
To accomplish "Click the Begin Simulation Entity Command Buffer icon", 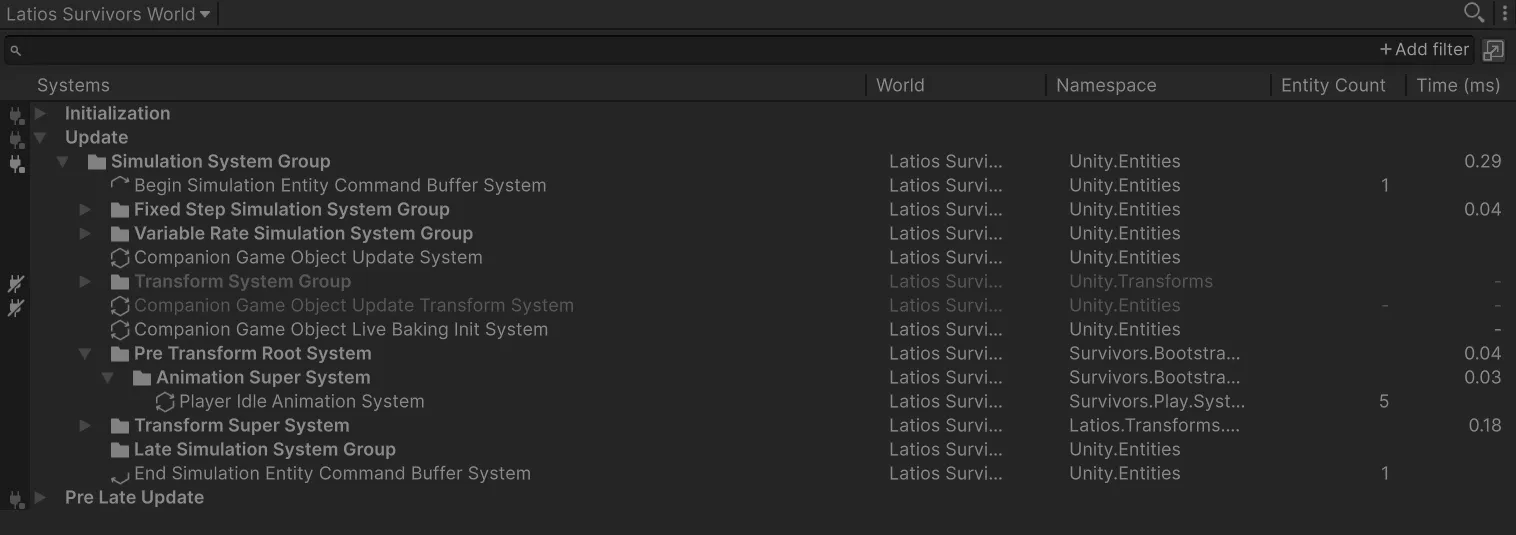I will [x=120, y=186].
